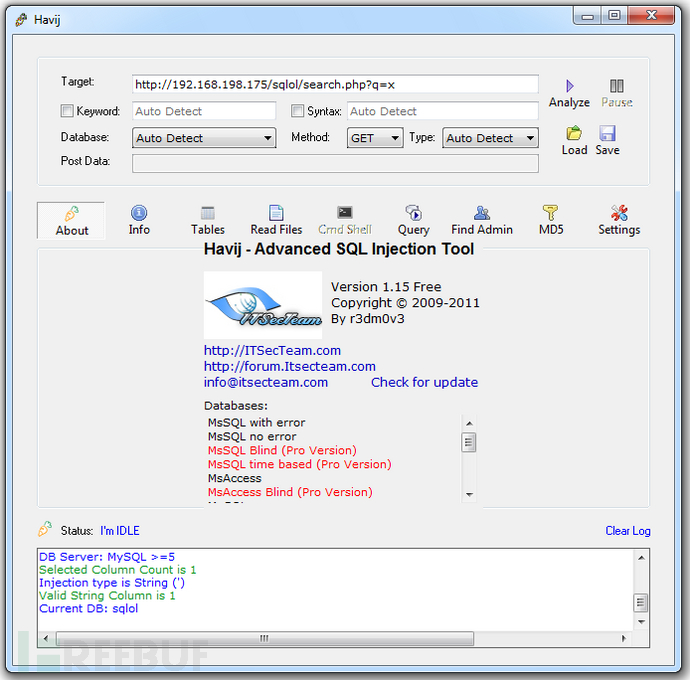
Task: Click log horizontal scroll left arrow
Action: click(46, 638)
